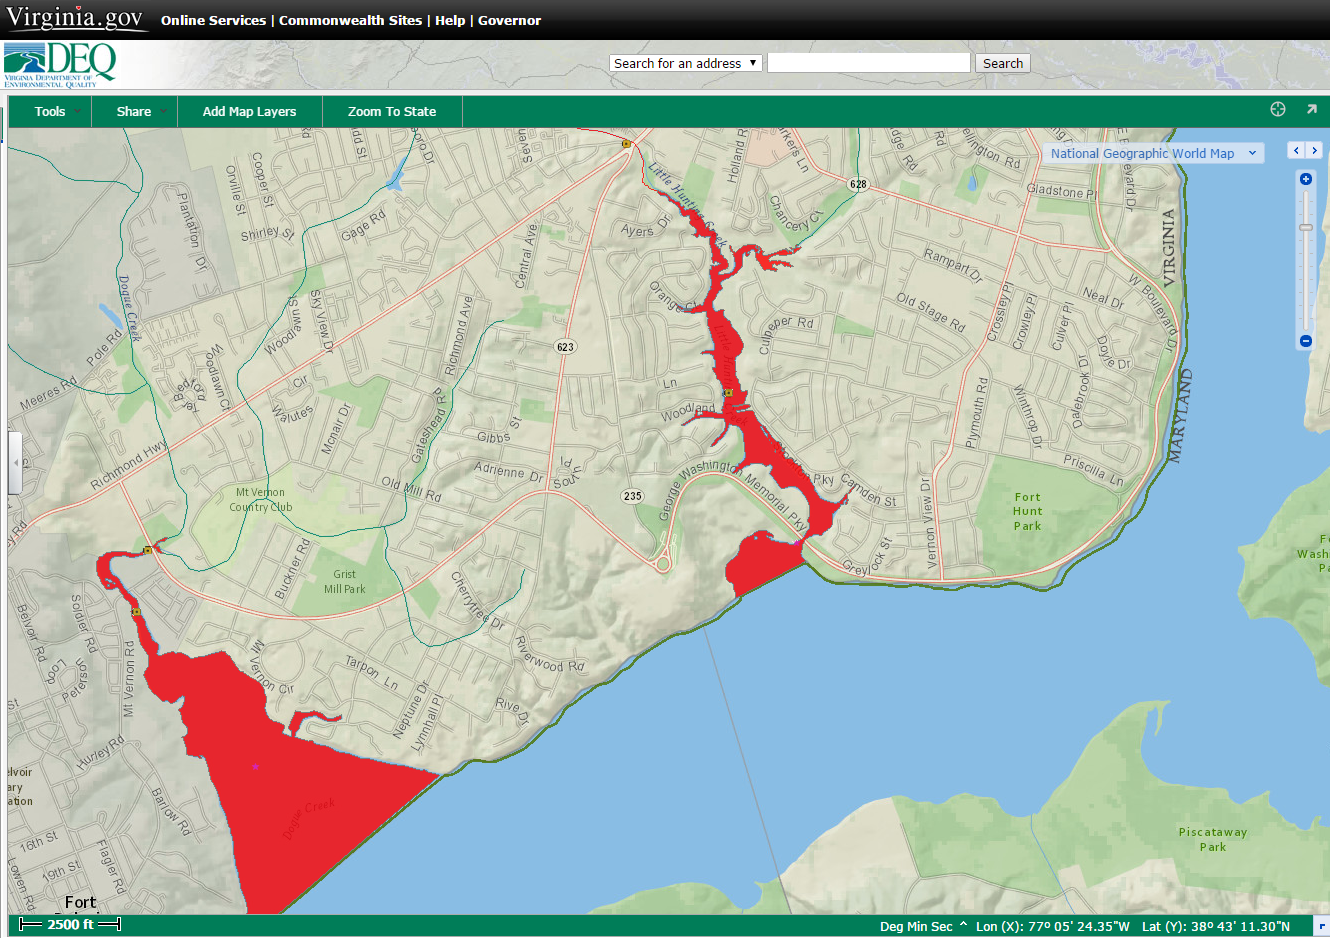Open the National Geographic World Map basemap dropdown
The image size is (1330, 938).
(1153, 153)
